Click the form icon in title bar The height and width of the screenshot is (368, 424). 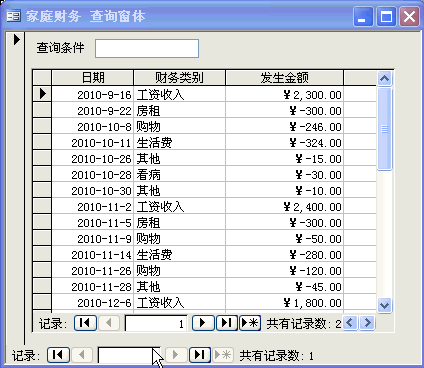pyautogui.click(x=14, y=16)
